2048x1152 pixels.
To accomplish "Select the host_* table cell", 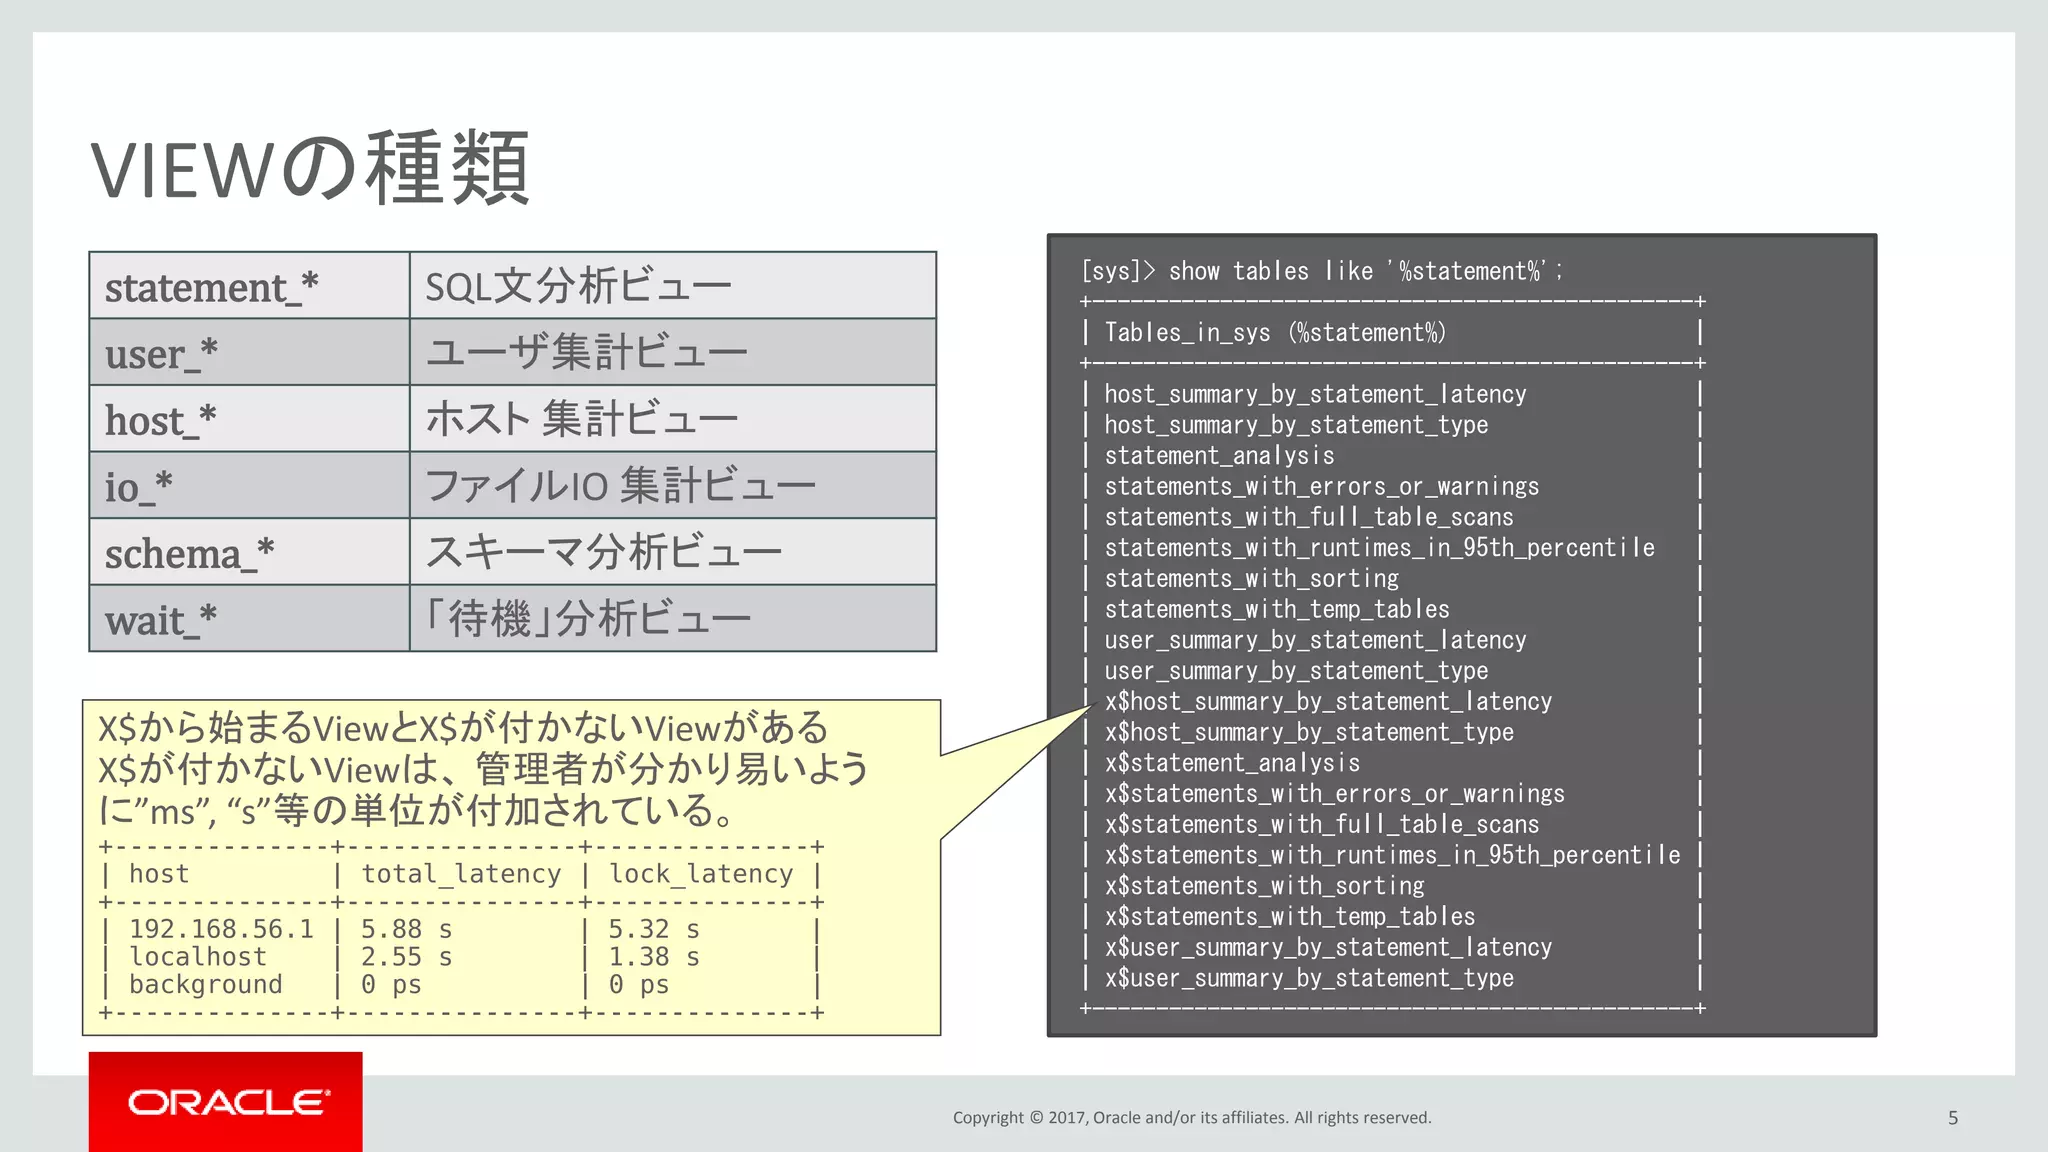I will (x=249, y=419).
